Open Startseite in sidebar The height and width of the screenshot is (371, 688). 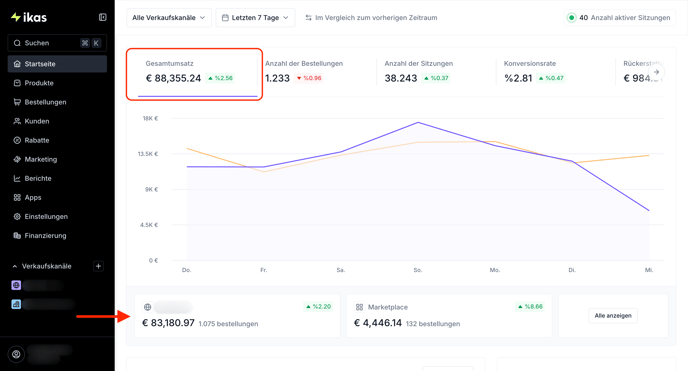[57, 64]
